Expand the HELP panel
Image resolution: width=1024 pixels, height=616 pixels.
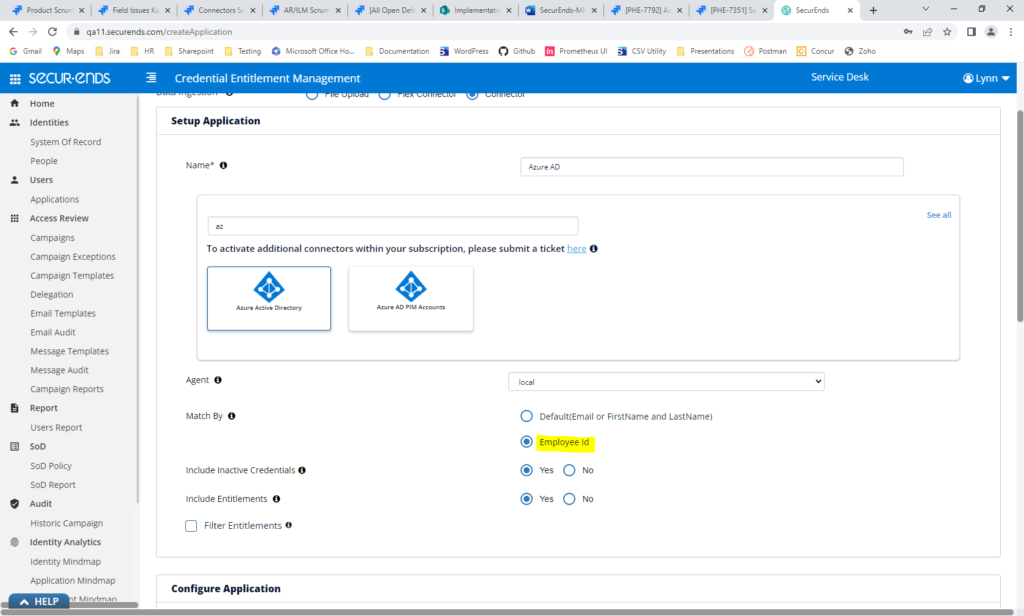39,601
